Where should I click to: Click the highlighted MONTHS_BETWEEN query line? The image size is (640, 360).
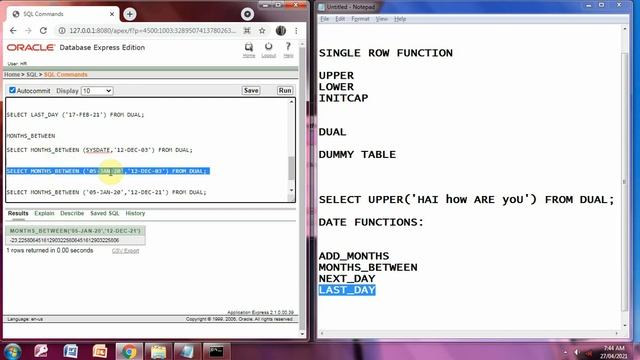coord(108,171)
